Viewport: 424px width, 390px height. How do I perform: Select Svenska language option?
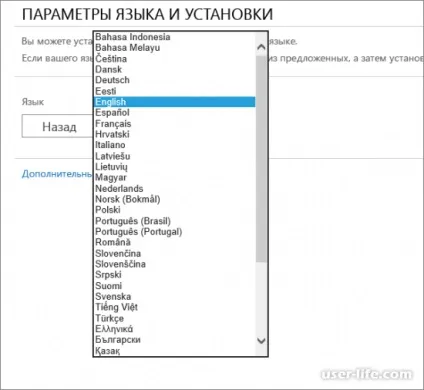click(x=175, y=296)
